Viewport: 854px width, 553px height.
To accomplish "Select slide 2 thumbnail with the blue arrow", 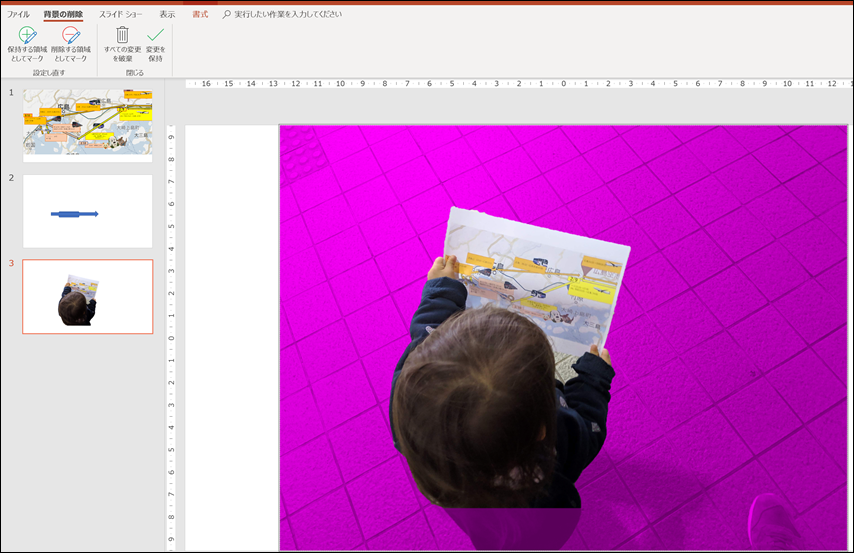I will click(88, 211).
